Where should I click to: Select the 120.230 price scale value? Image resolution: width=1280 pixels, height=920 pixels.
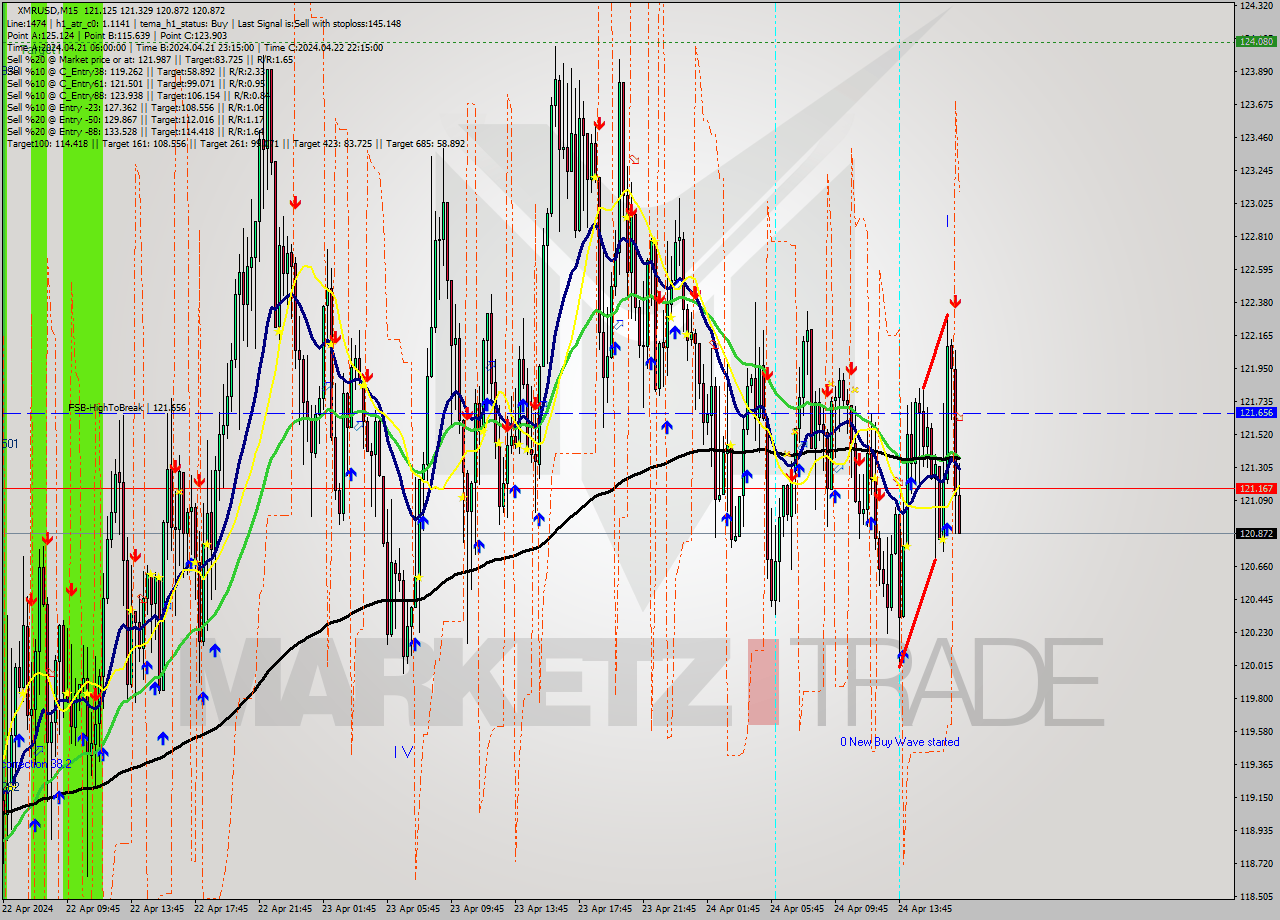pyautogui.click(x=1256, y=633)
